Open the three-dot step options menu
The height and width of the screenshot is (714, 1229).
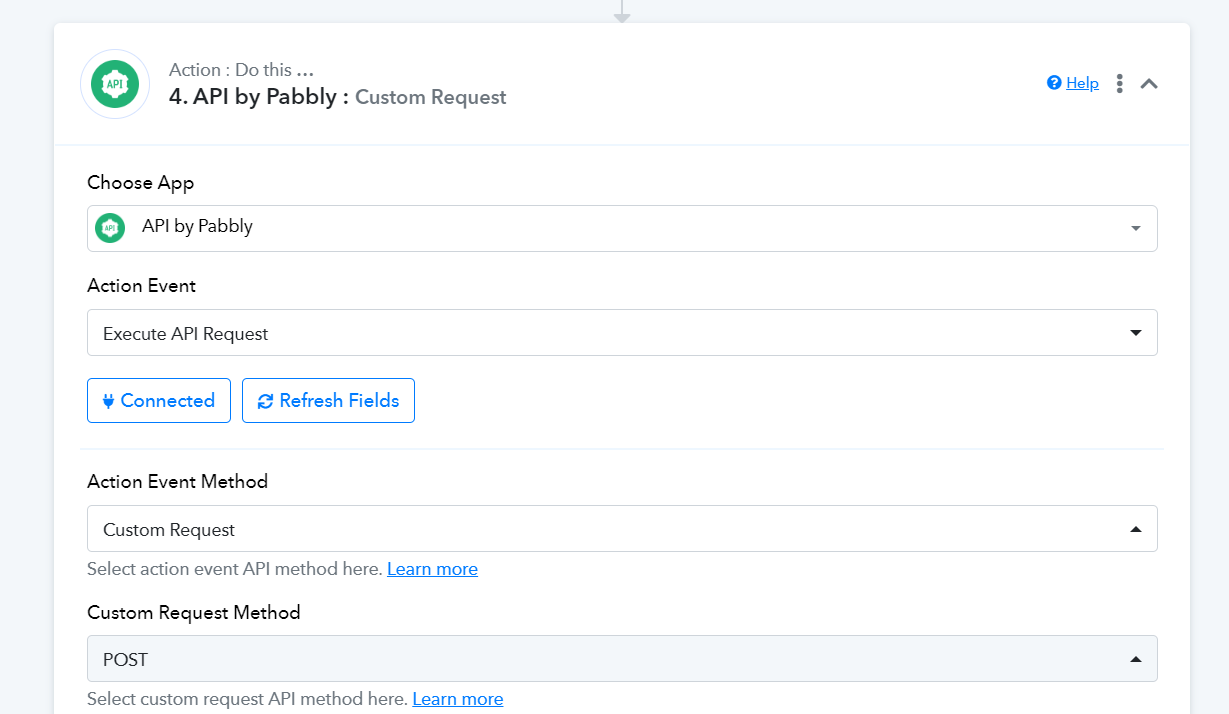(x=1120, y=84)
